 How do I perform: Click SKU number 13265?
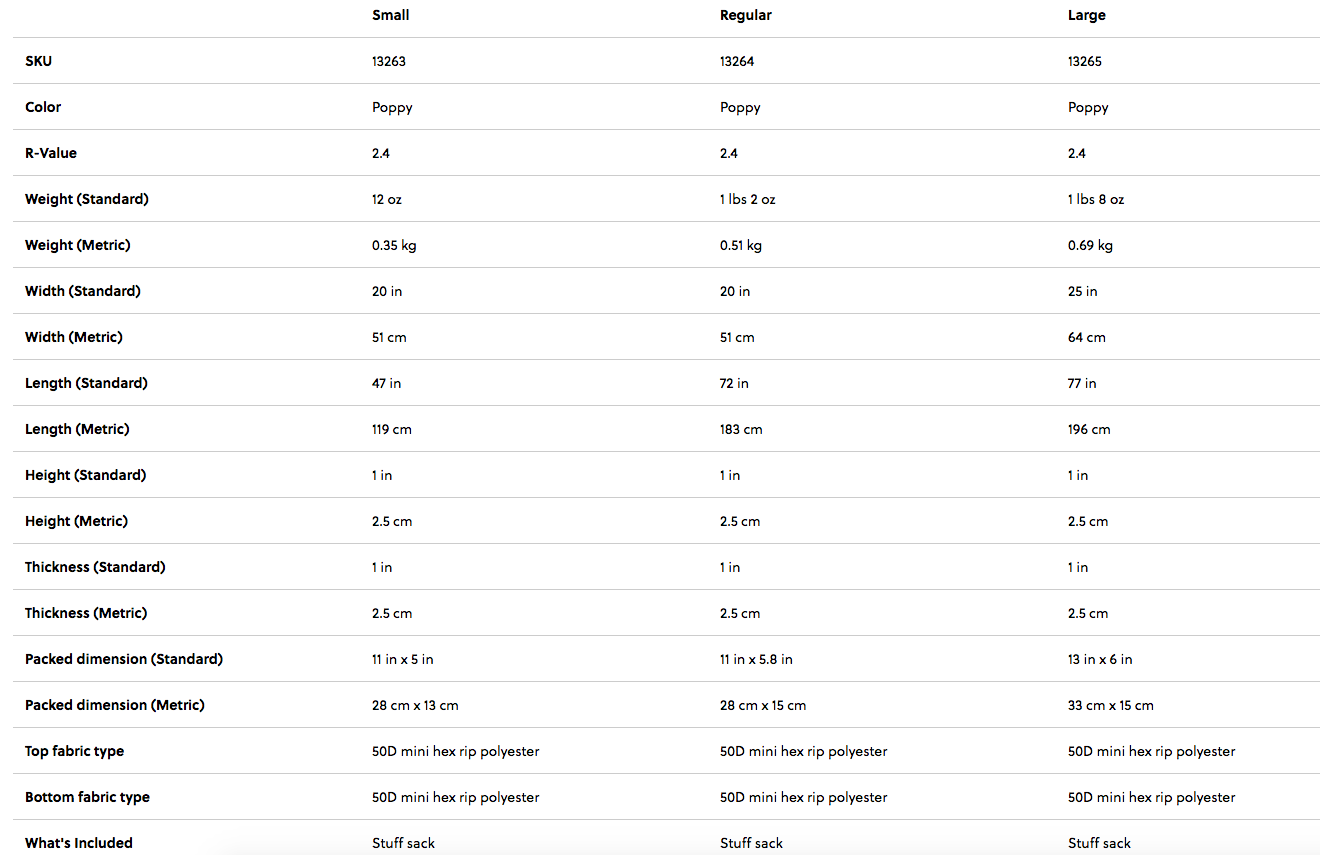tap(1085, 61)
